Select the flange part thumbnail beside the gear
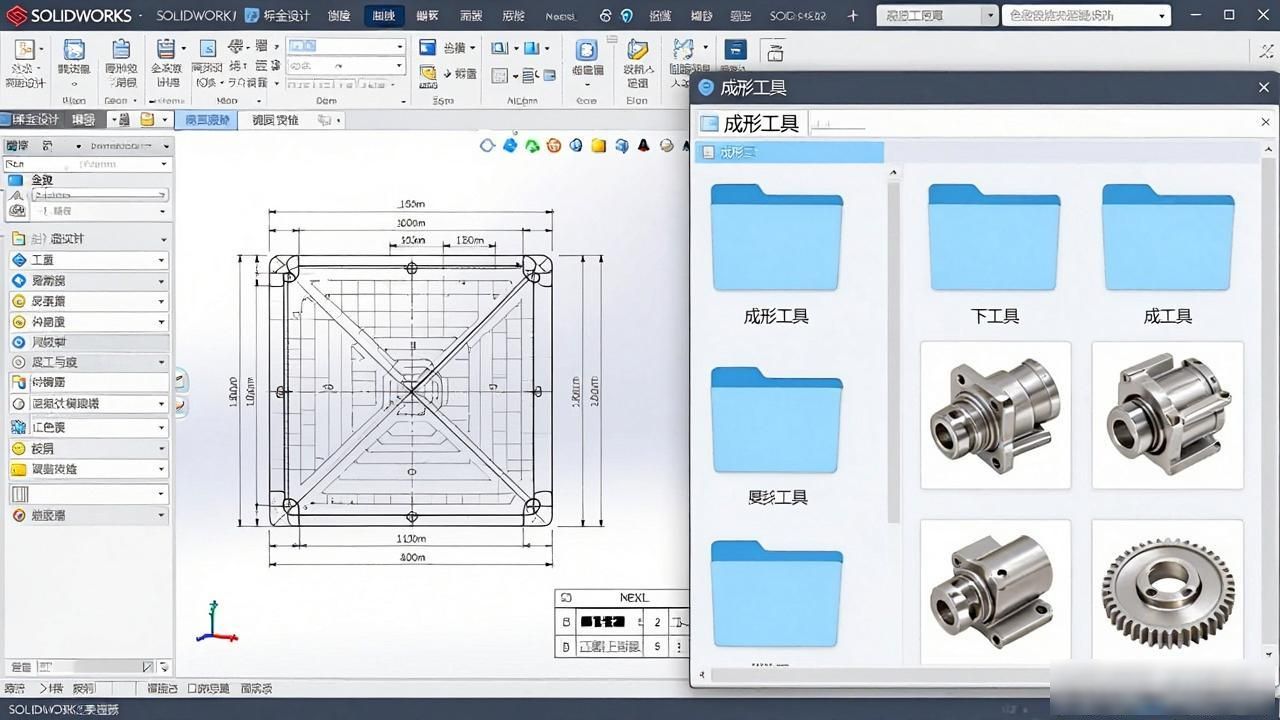This screenshot has height=720, width=1280. [x=995, y=591]
